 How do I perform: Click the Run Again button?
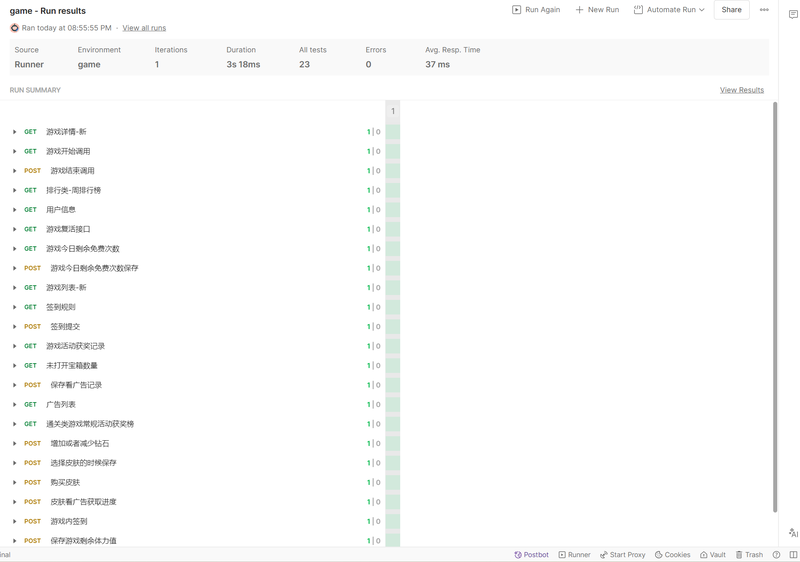pyautogui.click(x=536, y=10)
